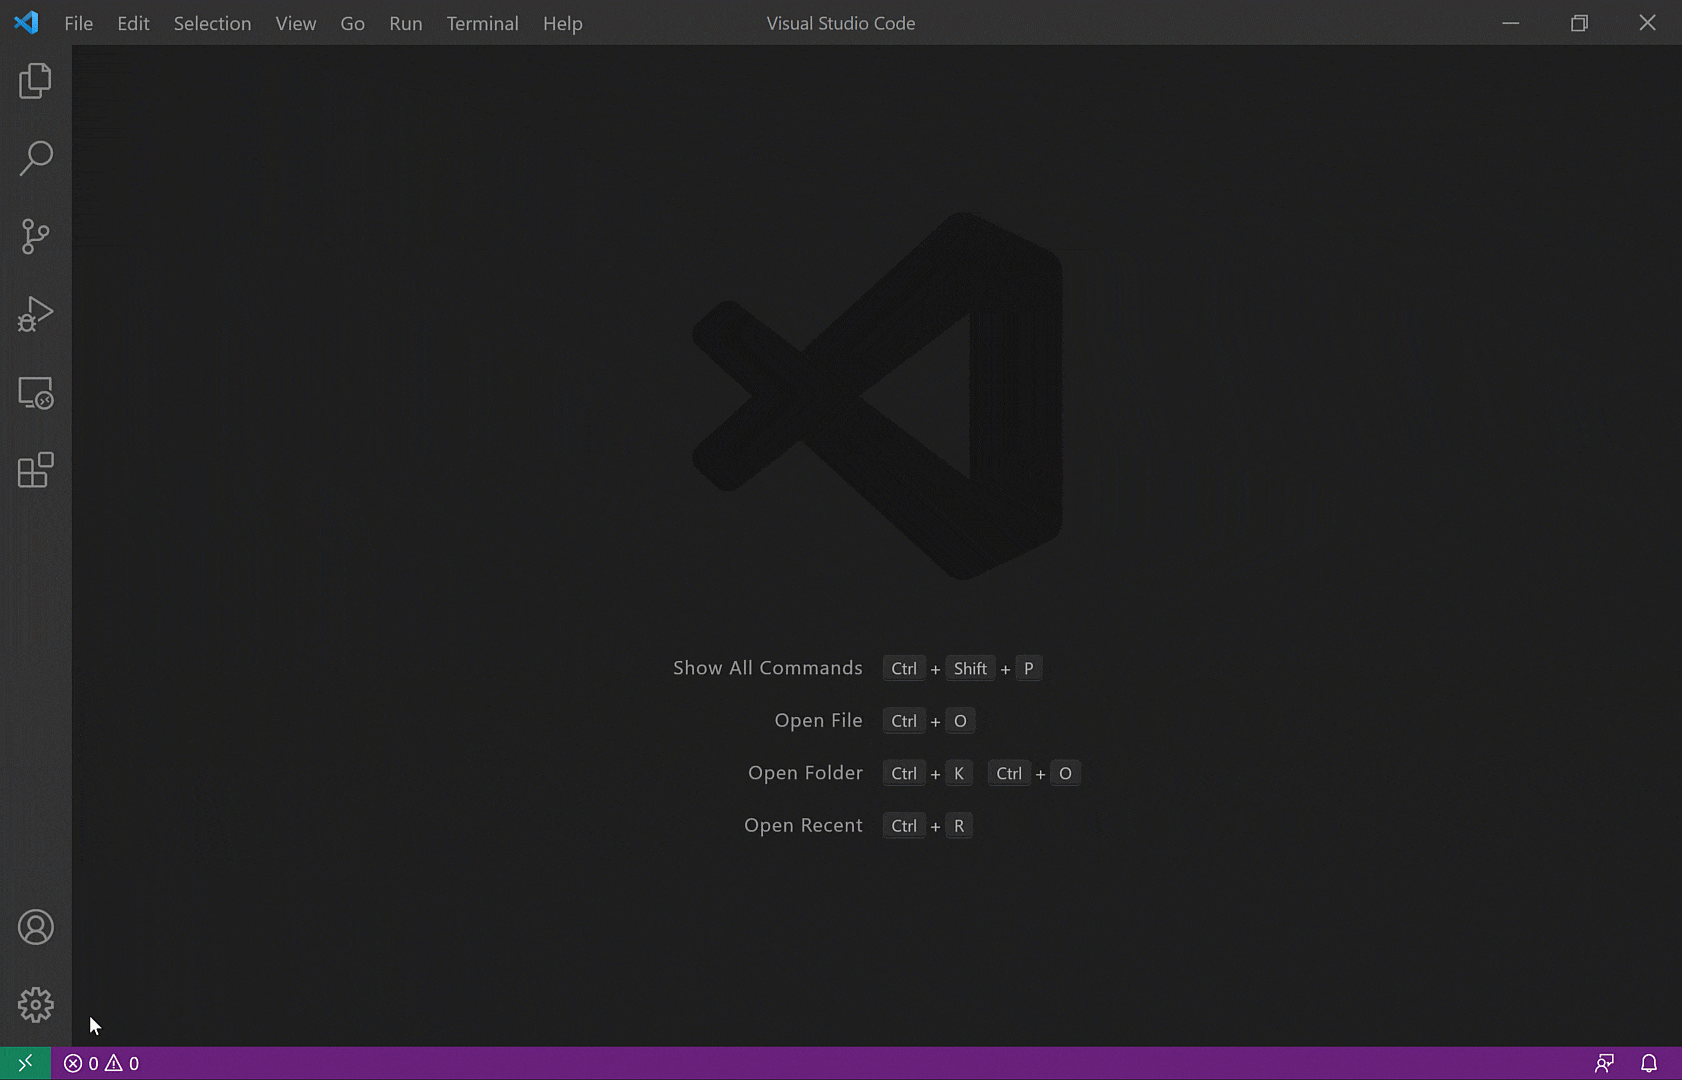The width and height of the screenshot is (1682, 1080).
Task: Open the File menu
Action: [x=78, y=22]
